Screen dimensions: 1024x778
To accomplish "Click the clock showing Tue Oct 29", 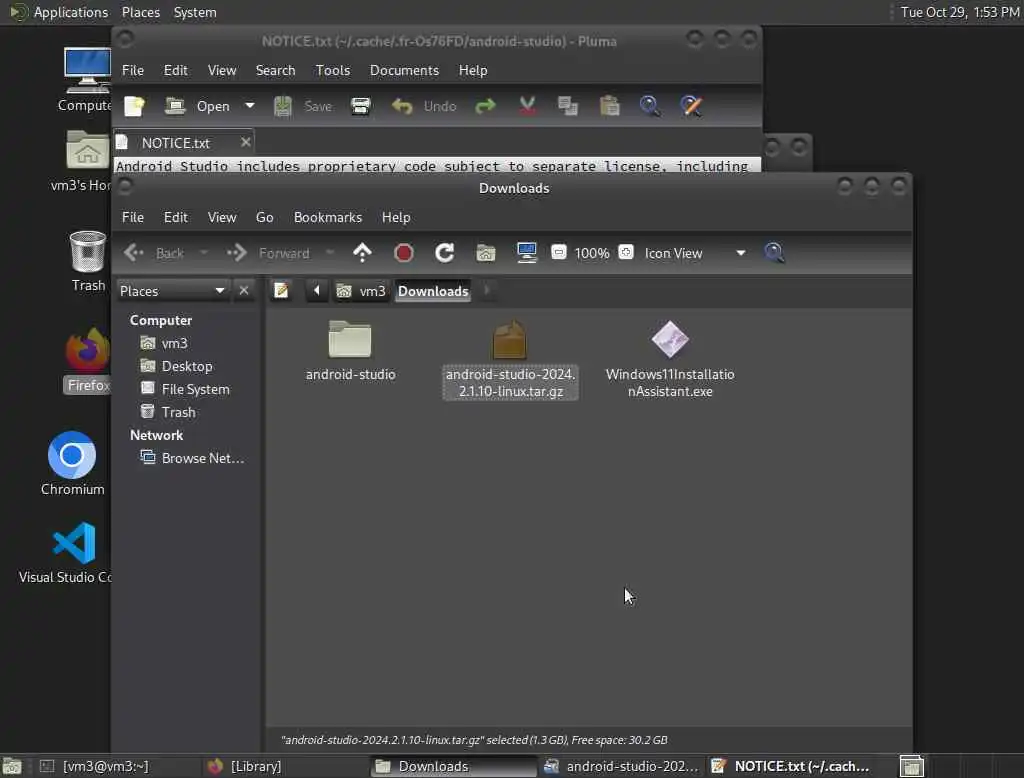I will point(959,12).
